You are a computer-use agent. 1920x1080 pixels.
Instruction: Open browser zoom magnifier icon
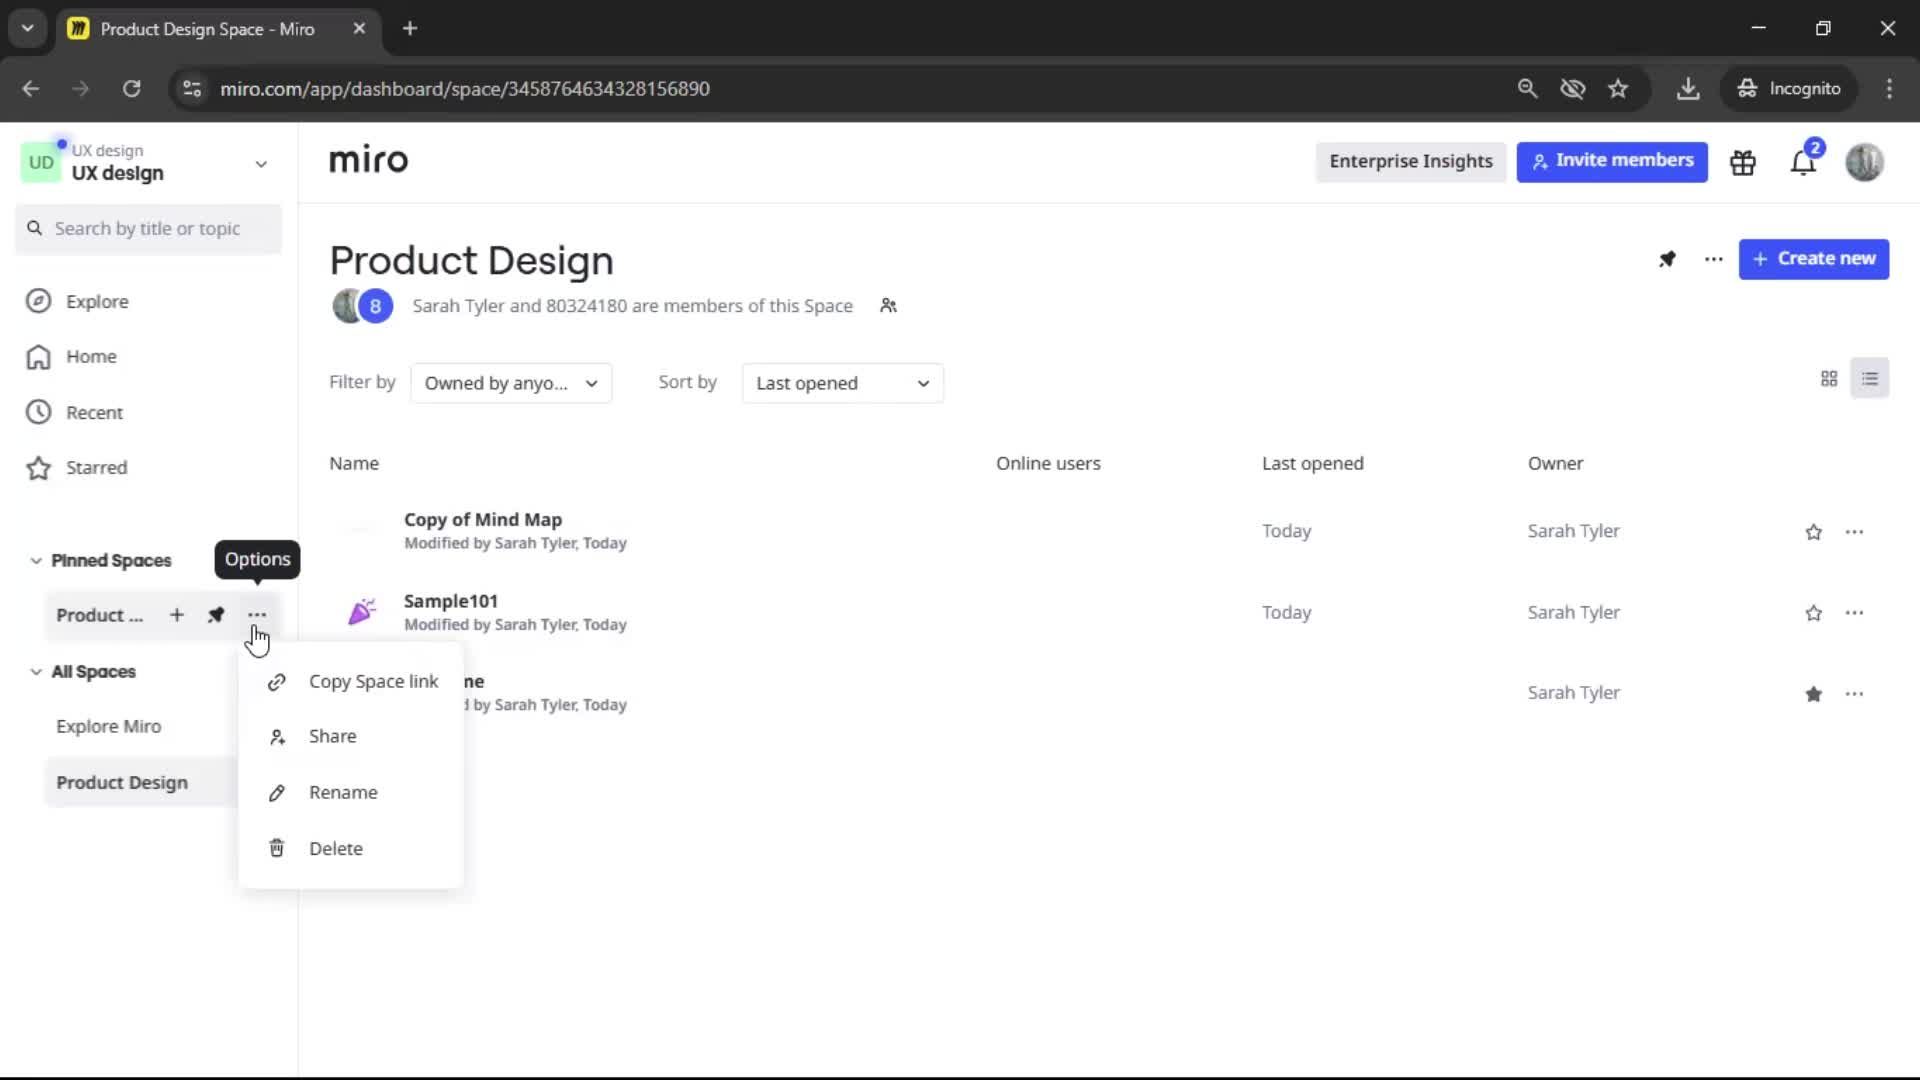pos(1527,89)
